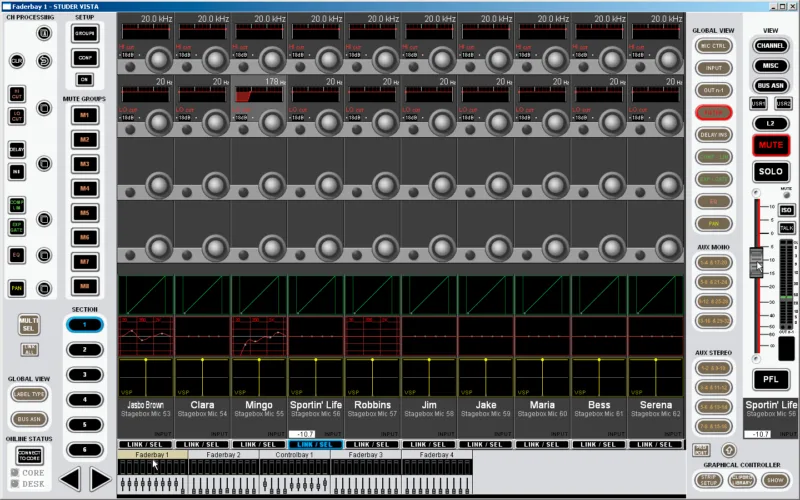Click the CLR button in channel processing
Viewport: 800px width, 500px height.
[16, 61]
